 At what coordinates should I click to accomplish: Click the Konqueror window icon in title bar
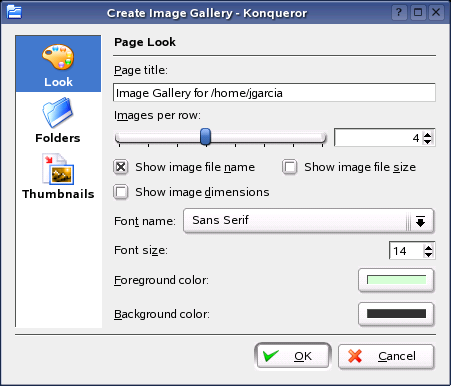(14, 13)
